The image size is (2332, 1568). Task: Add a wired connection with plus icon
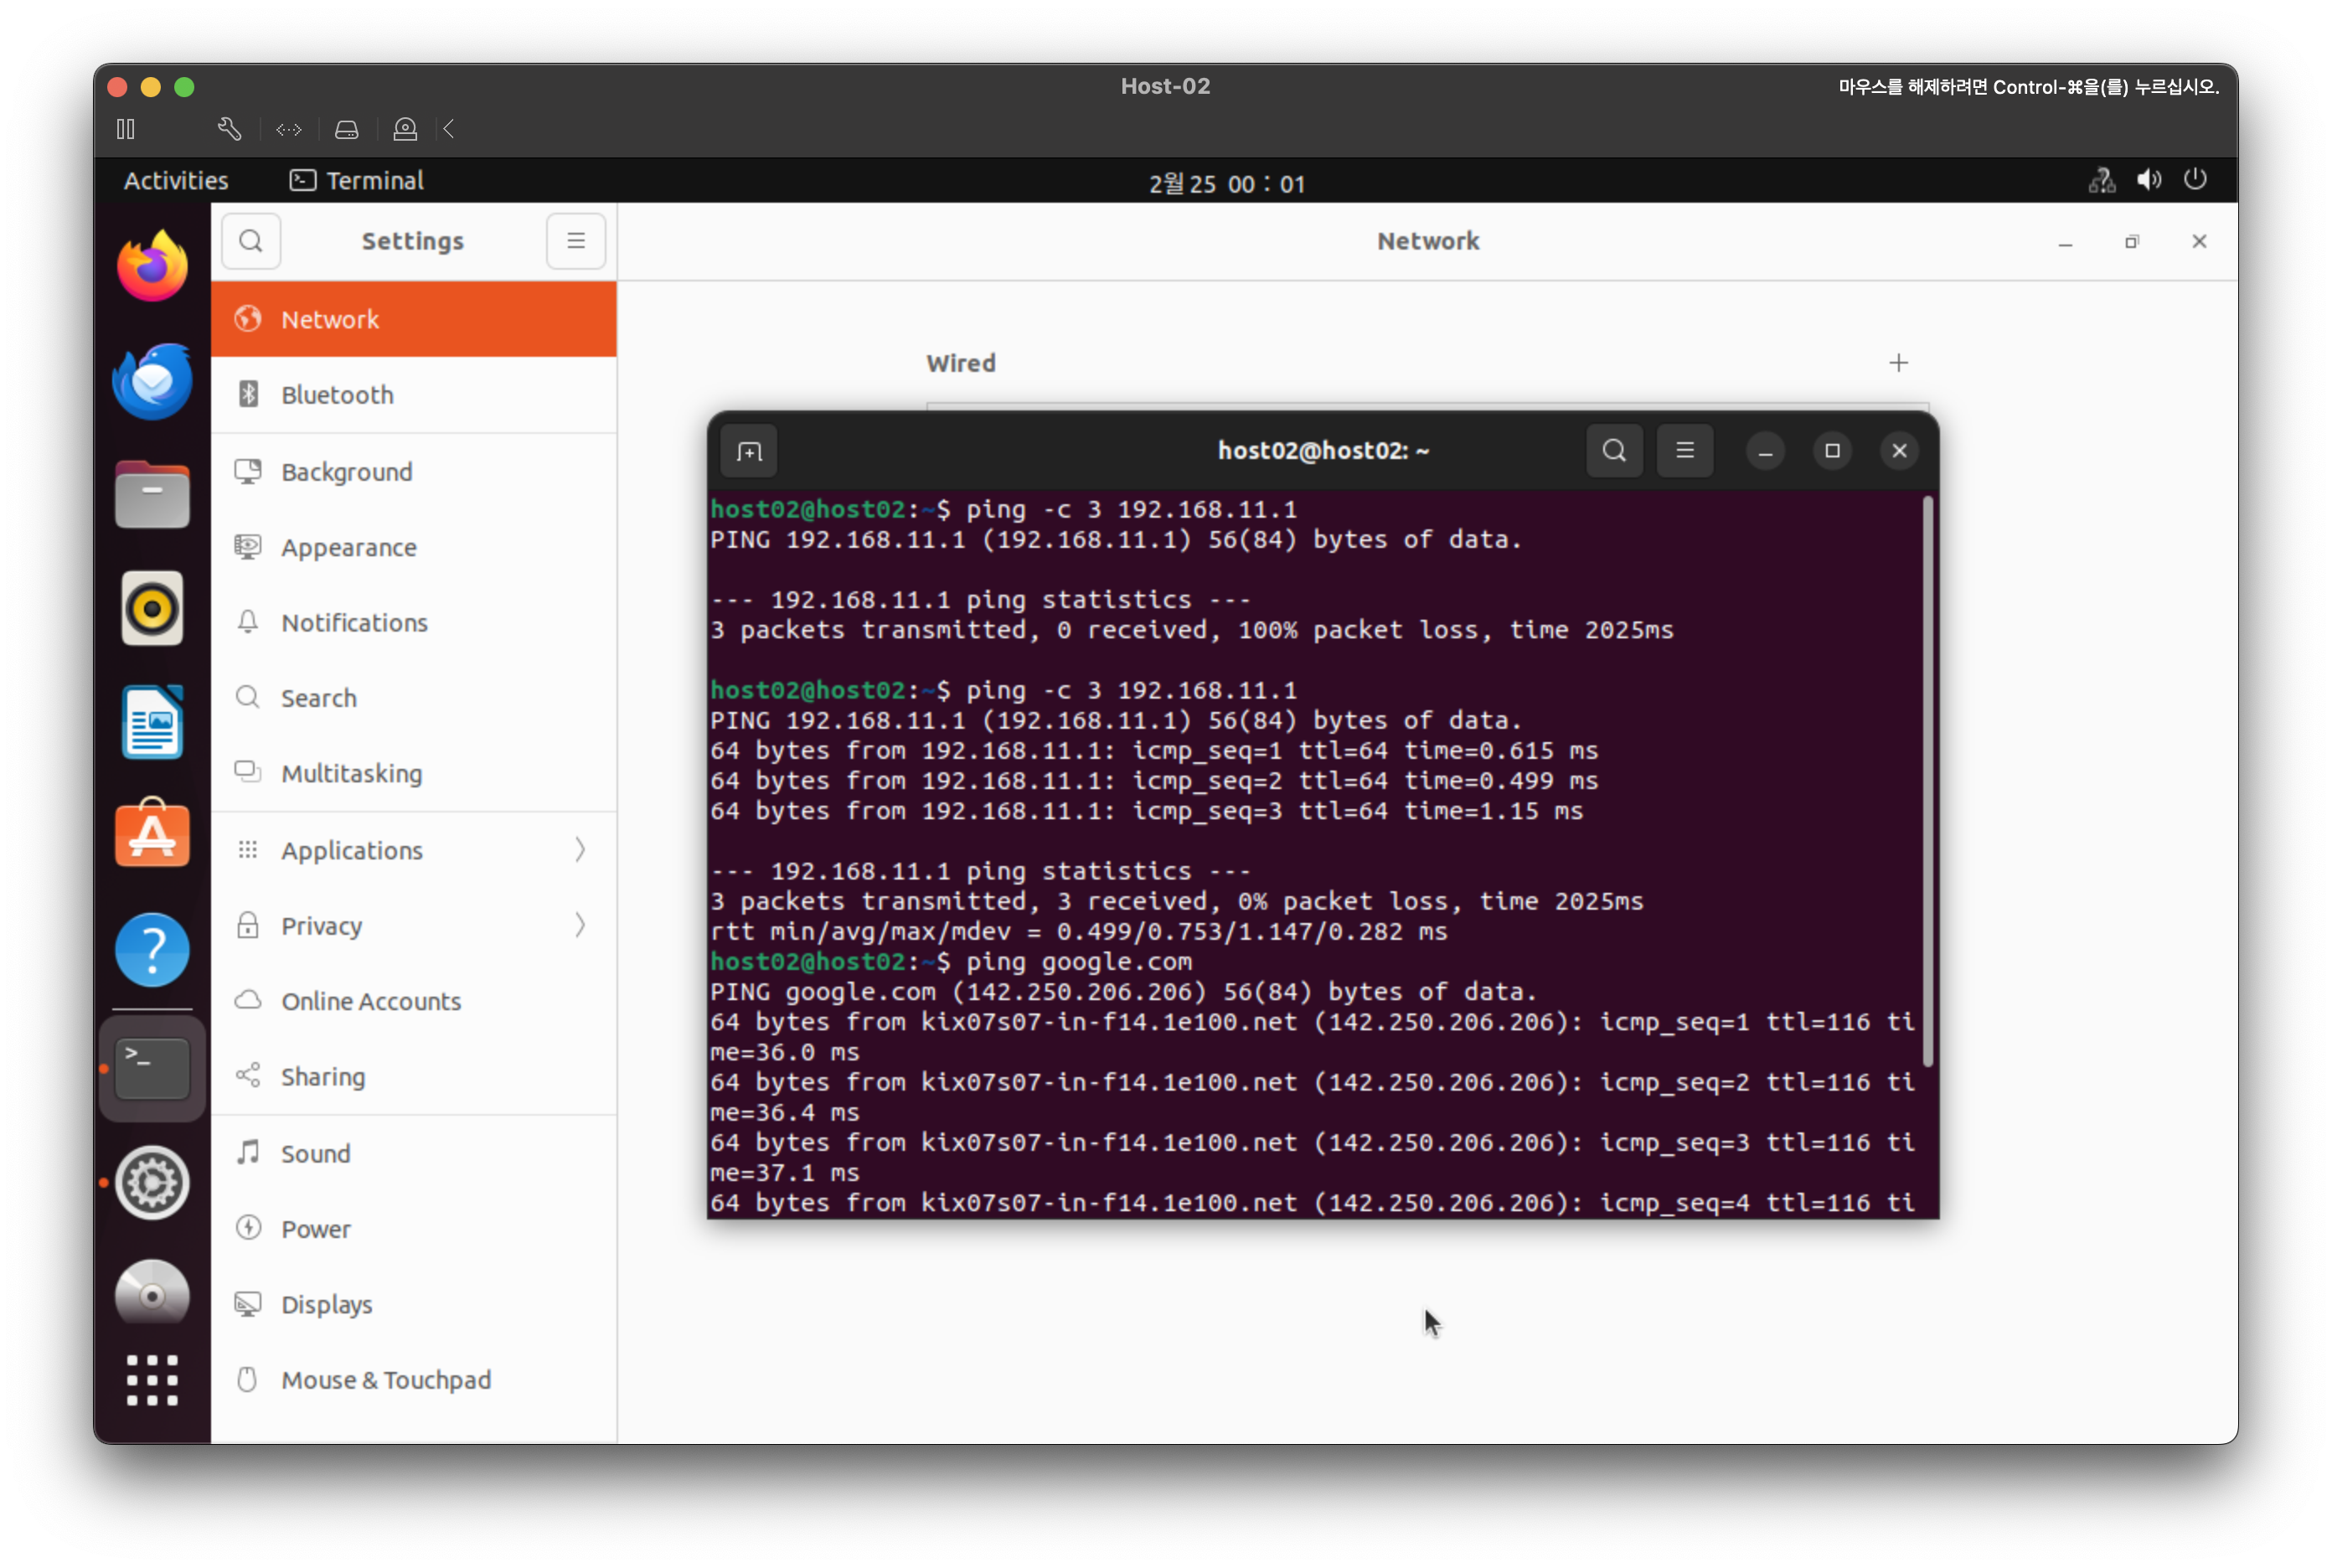tap(1898, 363)
